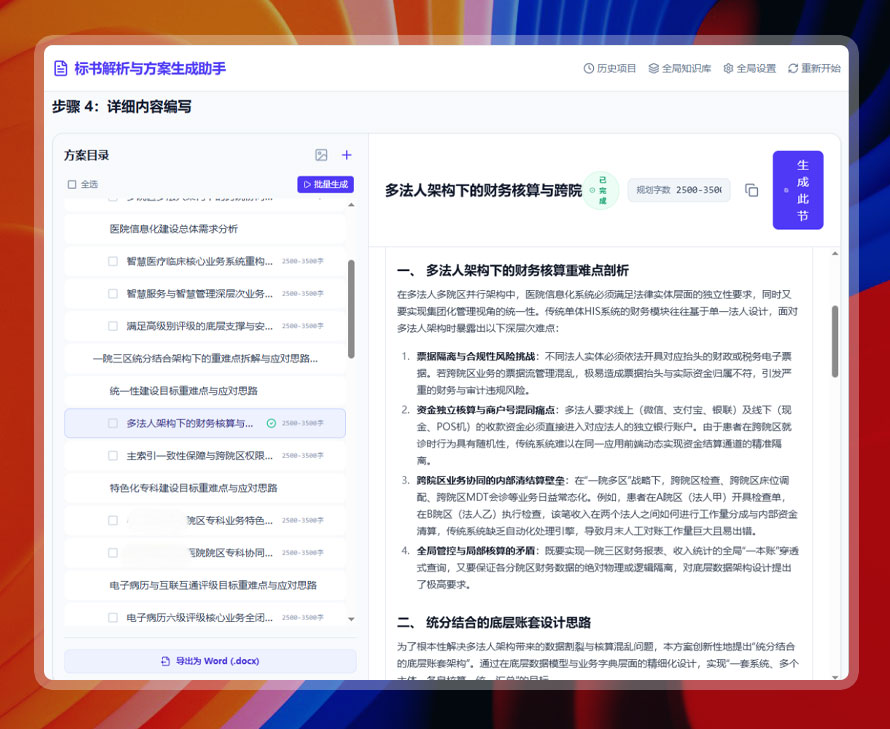Viewport: 890px width, 729px height.
Task: Open 历史项目 link
Action: tap(610, 68)
